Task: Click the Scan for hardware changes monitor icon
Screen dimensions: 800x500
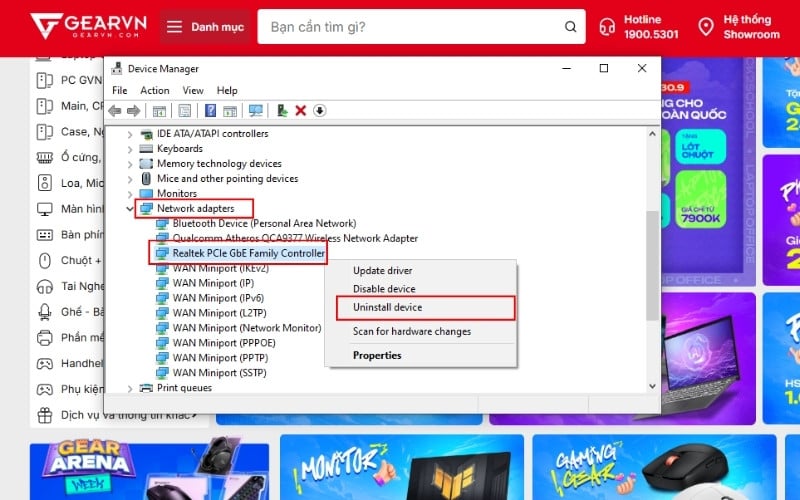Action: click(256, 111)
